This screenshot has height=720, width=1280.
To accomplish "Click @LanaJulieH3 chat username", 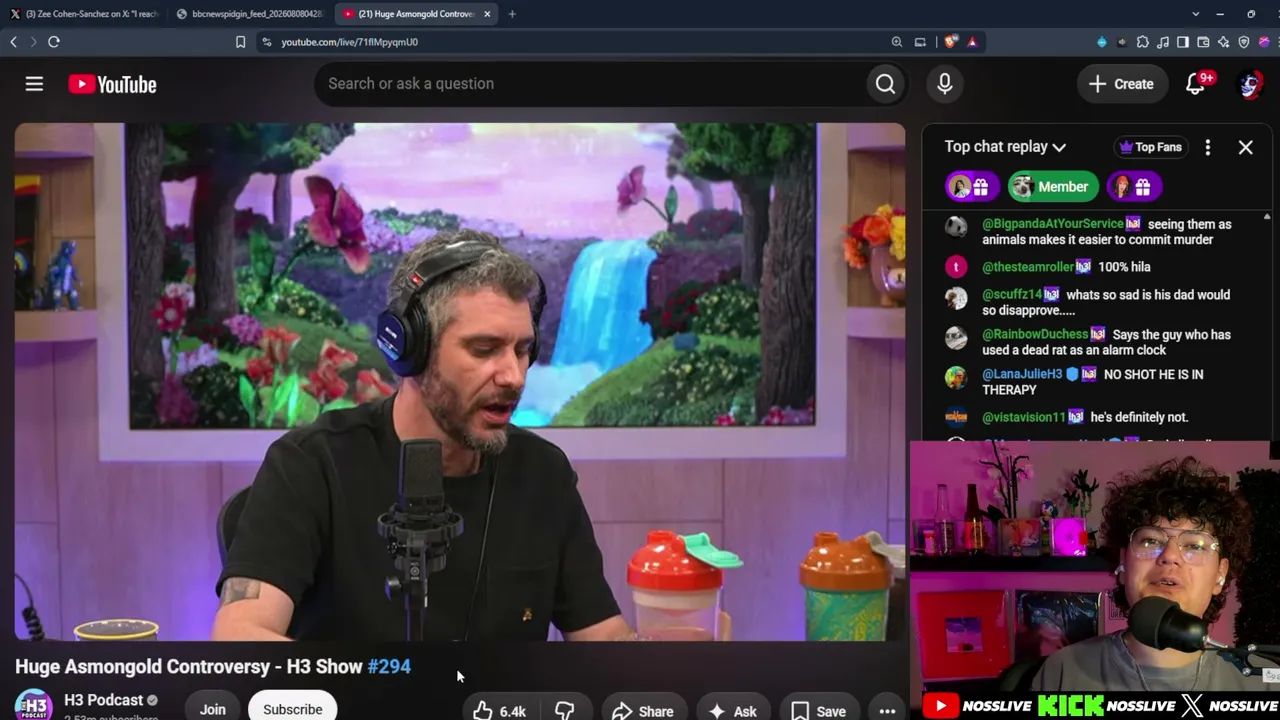I will click(1022, 374).
